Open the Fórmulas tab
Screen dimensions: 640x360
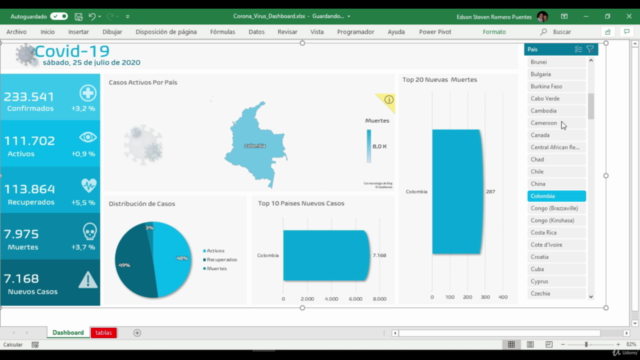pos(222,32)
